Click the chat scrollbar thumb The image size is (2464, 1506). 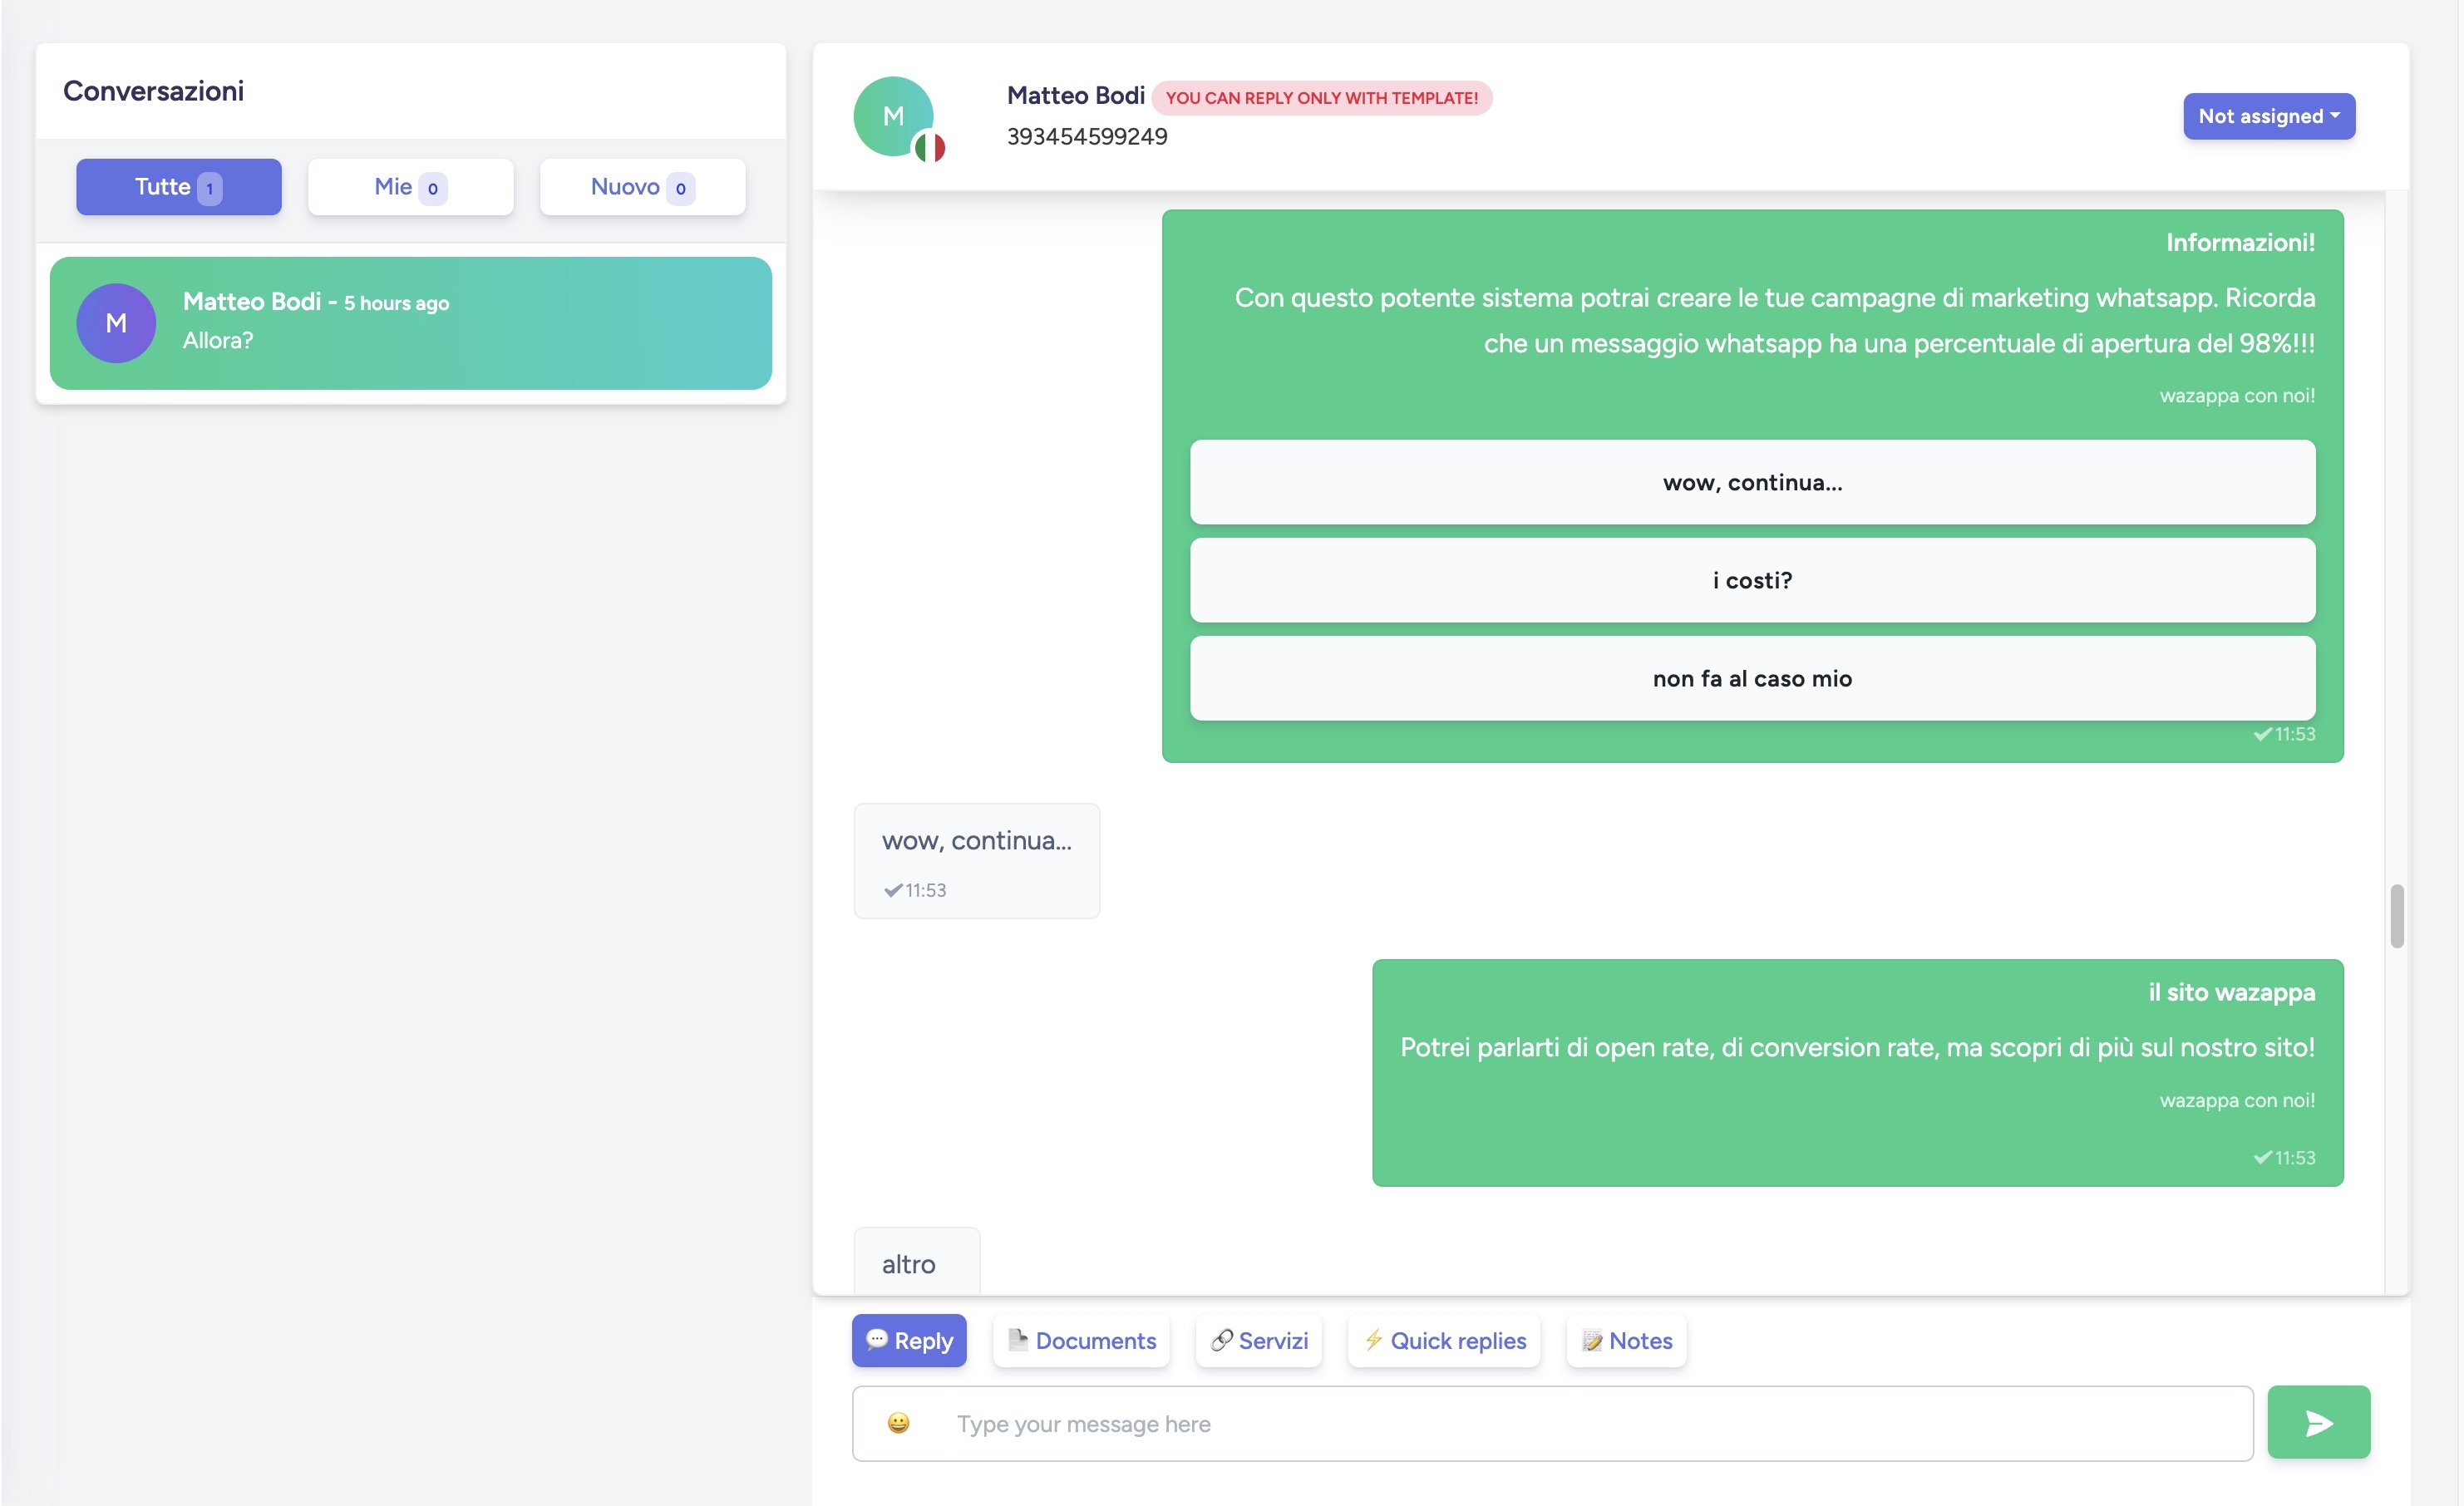click(x=2396, y=915)
